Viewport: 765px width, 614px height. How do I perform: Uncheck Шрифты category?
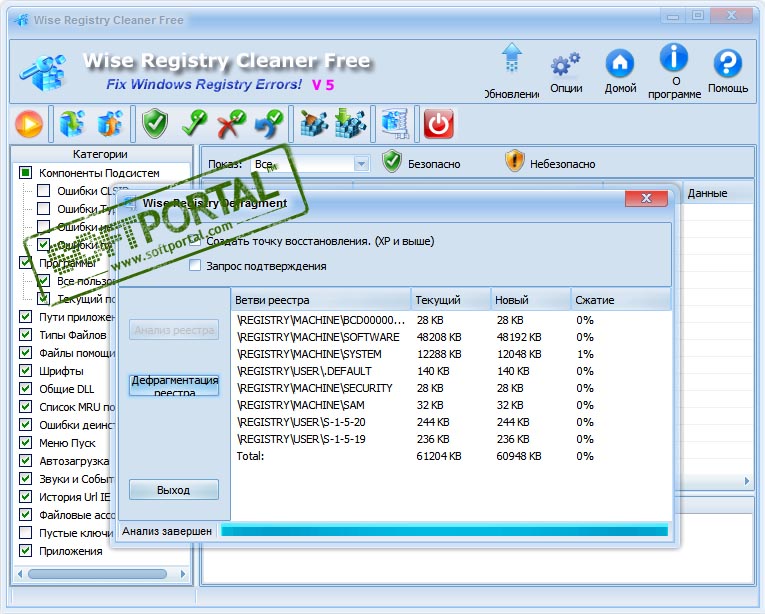tap(25, 370)
